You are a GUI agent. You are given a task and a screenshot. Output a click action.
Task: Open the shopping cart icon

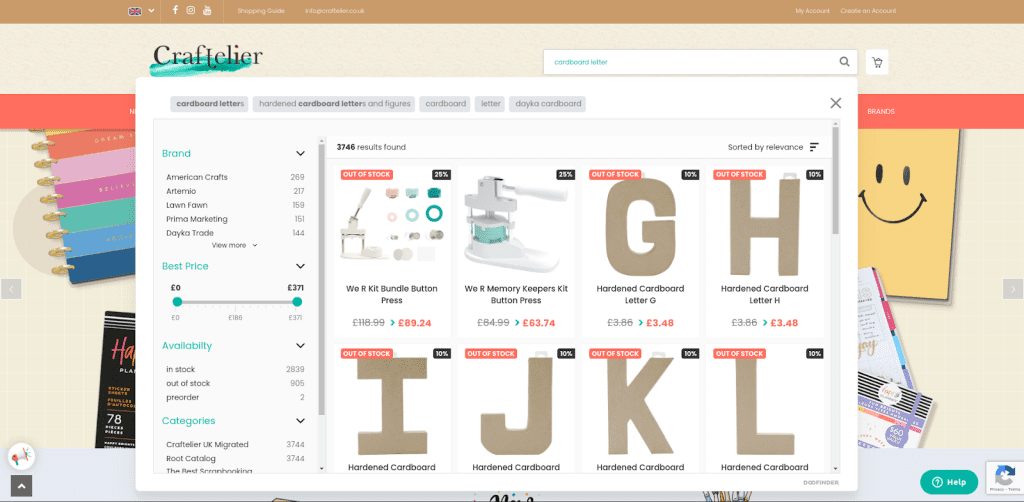coord(877,62)
